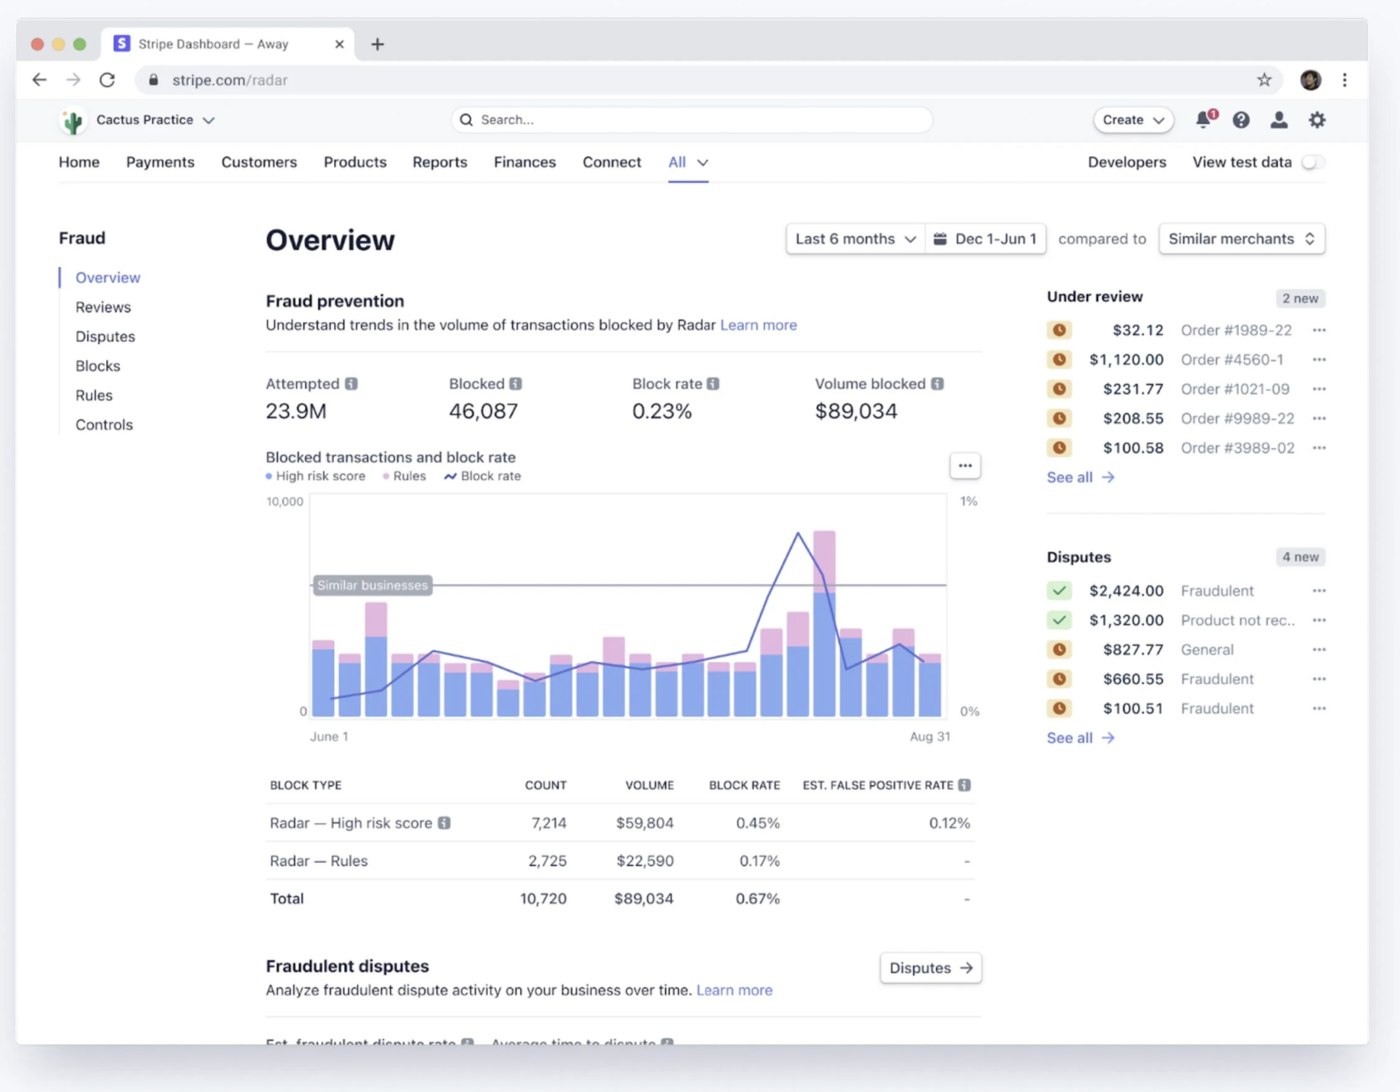Open the notifications bell with badge
The height and width of the screenshot is (1092, 1400).
pyautogui.click(x=1203, y=119)
